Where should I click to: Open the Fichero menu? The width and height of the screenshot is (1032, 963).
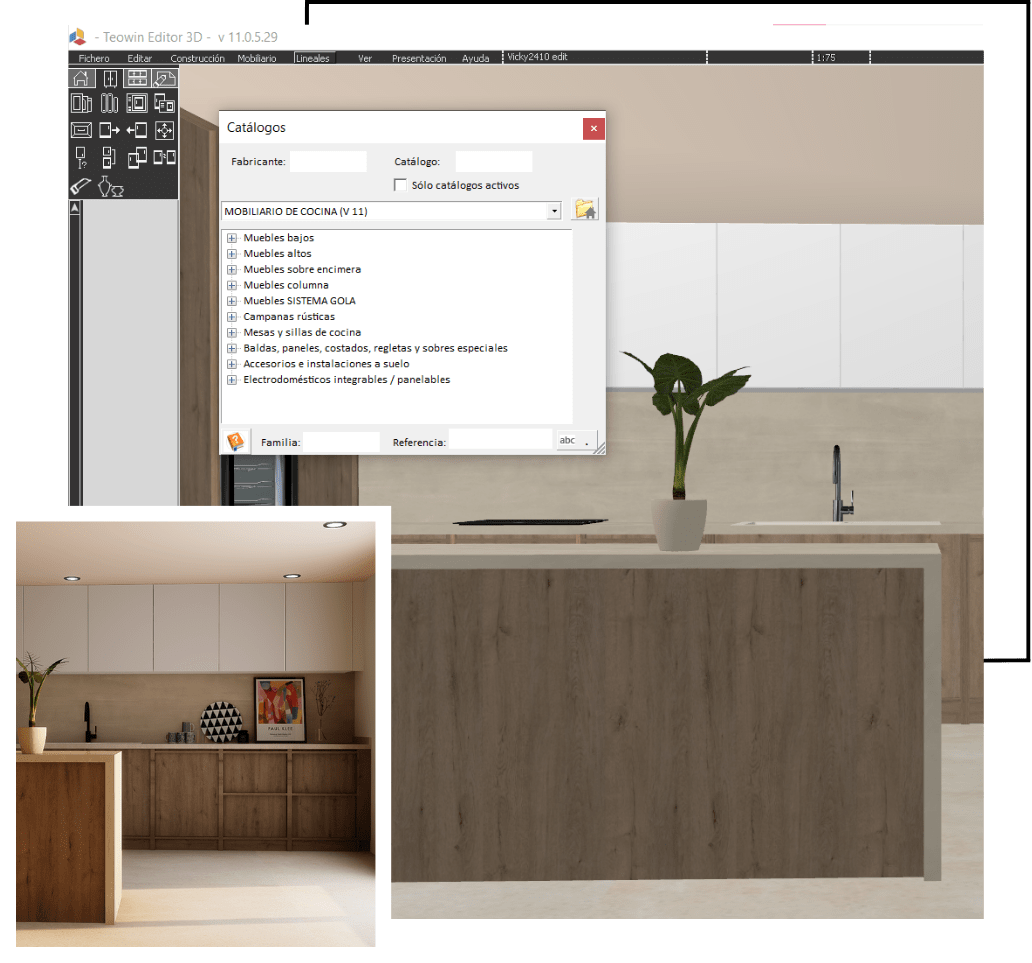[94, 58]
